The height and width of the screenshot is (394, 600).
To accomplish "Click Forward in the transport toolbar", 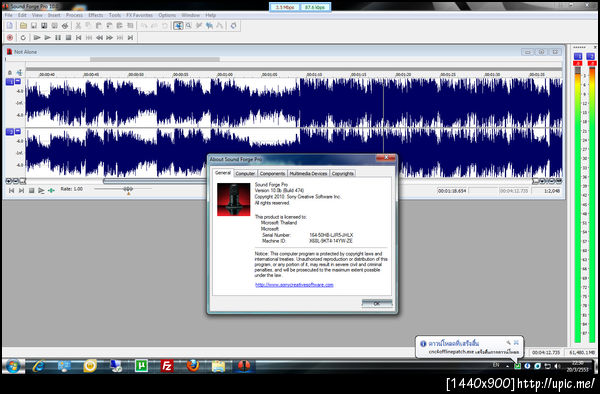I will pyautogui.click(x=109, y=37).
